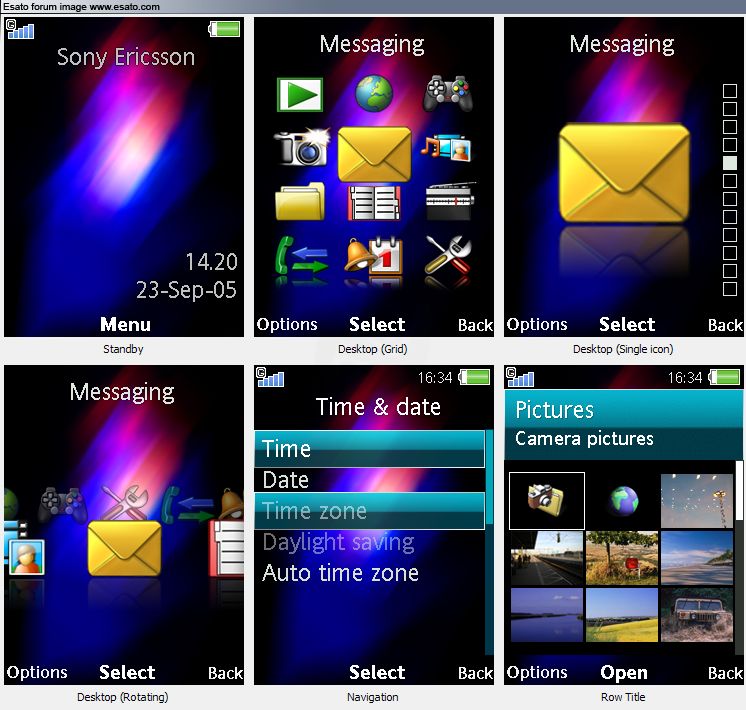Viewport: 746px width, 710px height.
Task: Open the camera icon in the grid menu
Action: pos(302,147)
